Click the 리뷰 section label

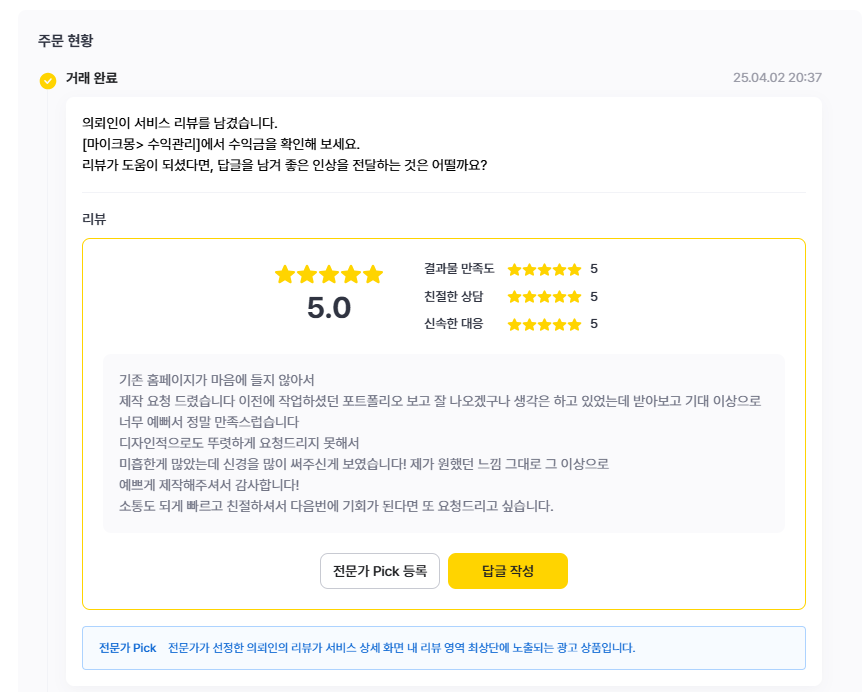pos(94,218)
